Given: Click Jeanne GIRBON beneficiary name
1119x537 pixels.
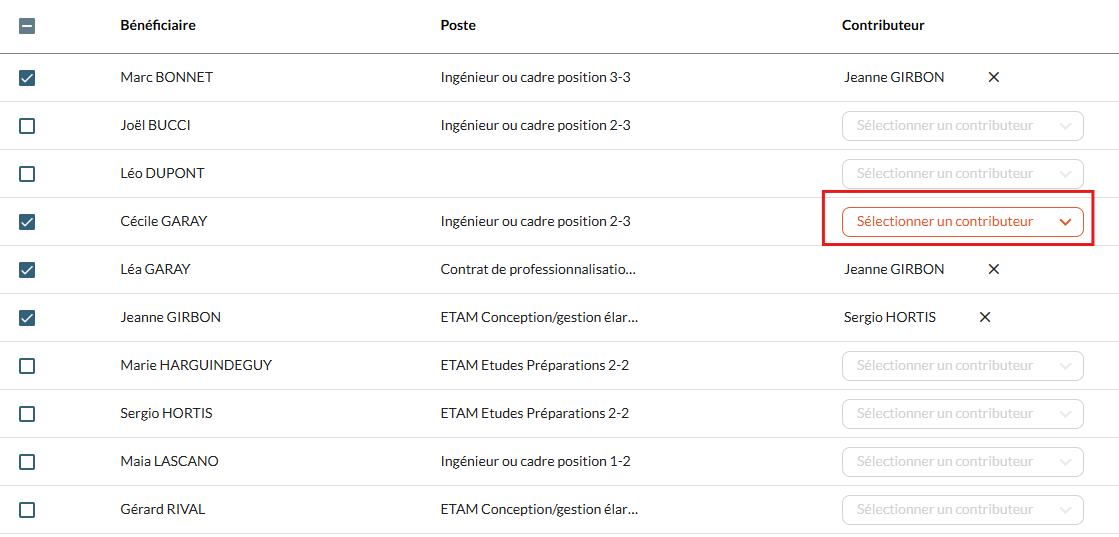Looking at the screenshot, I should 171,317.
